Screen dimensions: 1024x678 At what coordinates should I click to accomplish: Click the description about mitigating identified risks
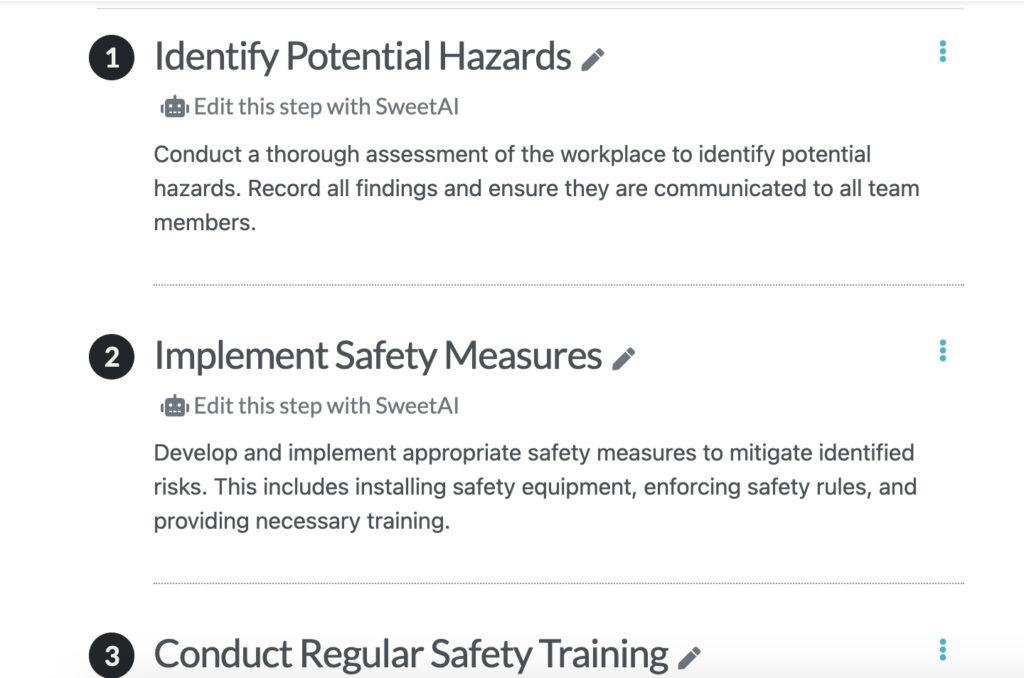(535, 487)
